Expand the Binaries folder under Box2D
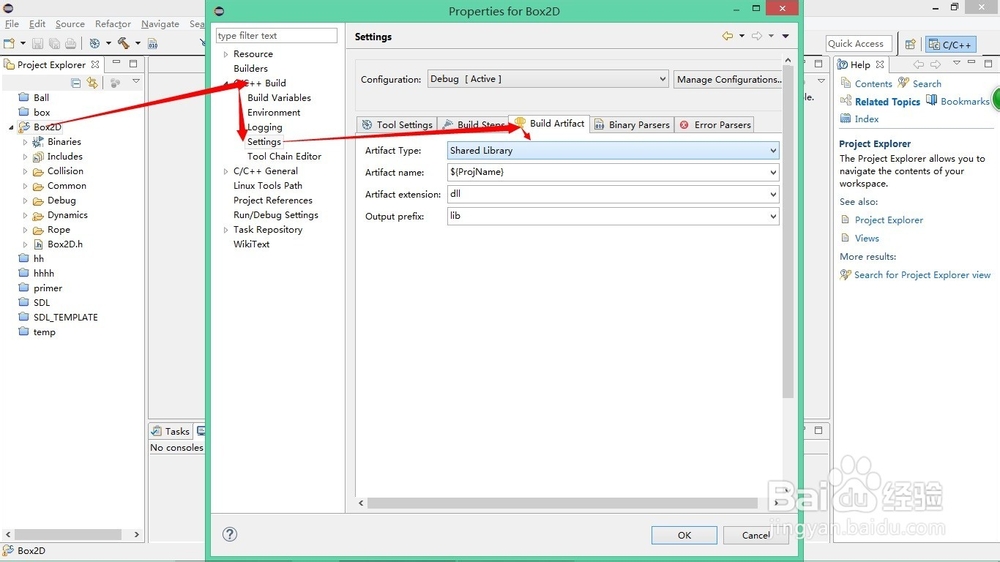1000x562 pixels. (x=25, y=142)
